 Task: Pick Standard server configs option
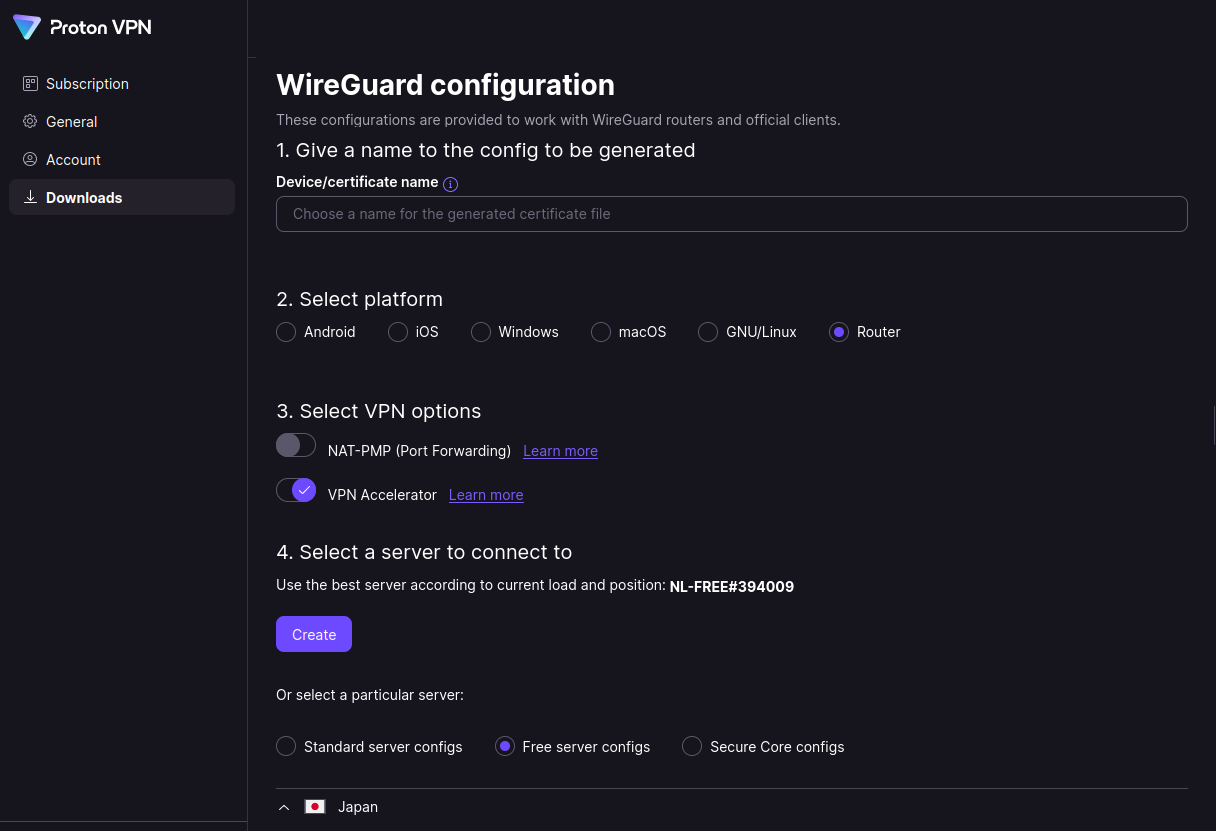point(286,747)
